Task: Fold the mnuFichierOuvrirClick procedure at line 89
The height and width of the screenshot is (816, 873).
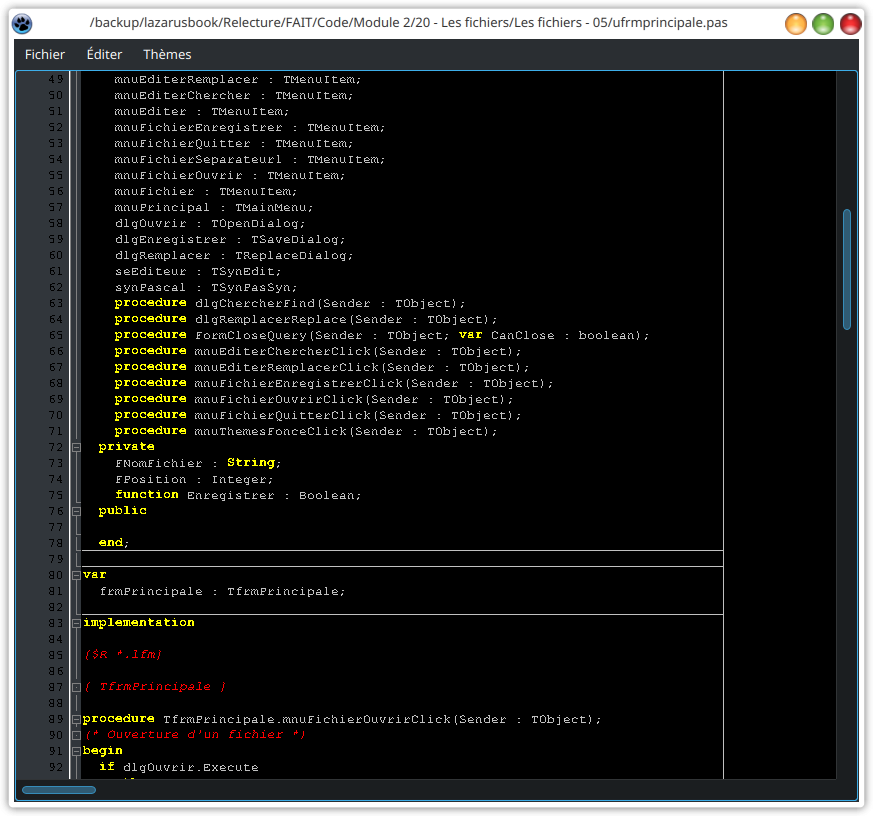Action: tap(76, 719)
